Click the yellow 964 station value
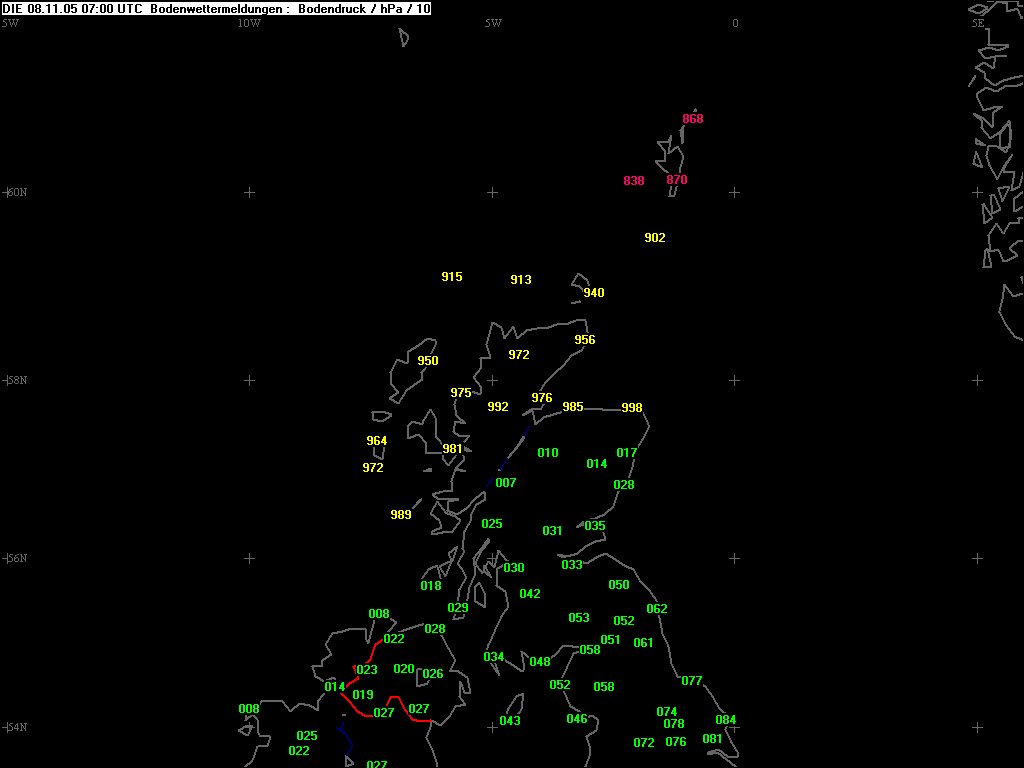The image size is (1024, 768). pos(377,441)
